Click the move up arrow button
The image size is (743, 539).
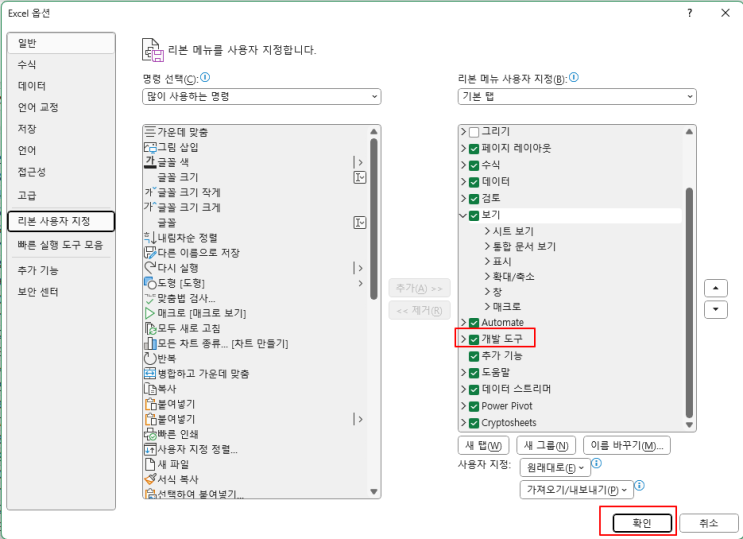(716, 288)
